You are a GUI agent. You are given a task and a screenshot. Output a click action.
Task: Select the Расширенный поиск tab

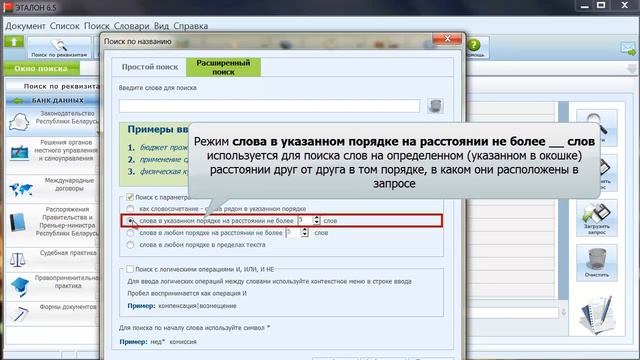(x=223, y=67)
